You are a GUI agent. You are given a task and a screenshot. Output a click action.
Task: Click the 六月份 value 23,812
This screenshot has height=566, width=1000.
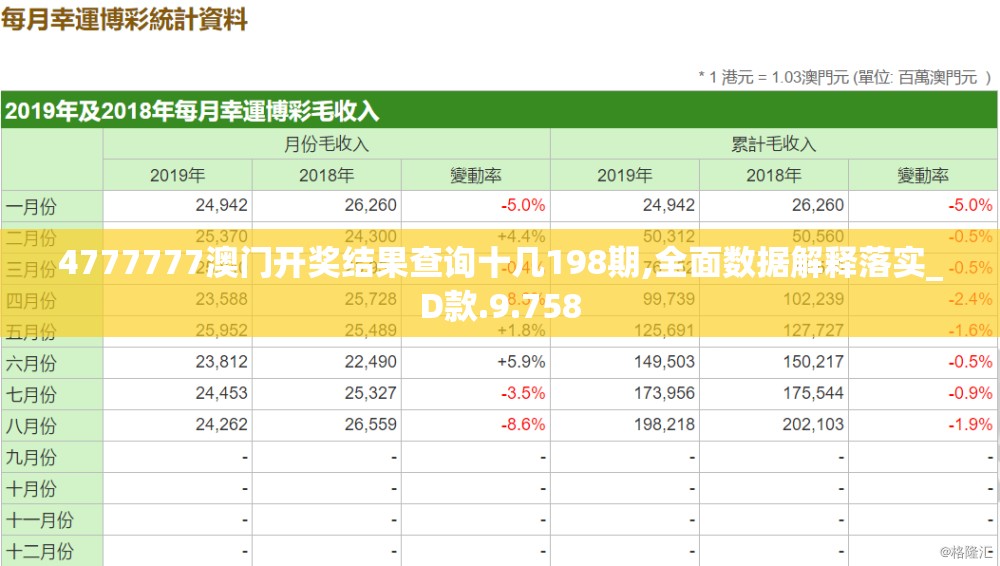coord(221,362)
